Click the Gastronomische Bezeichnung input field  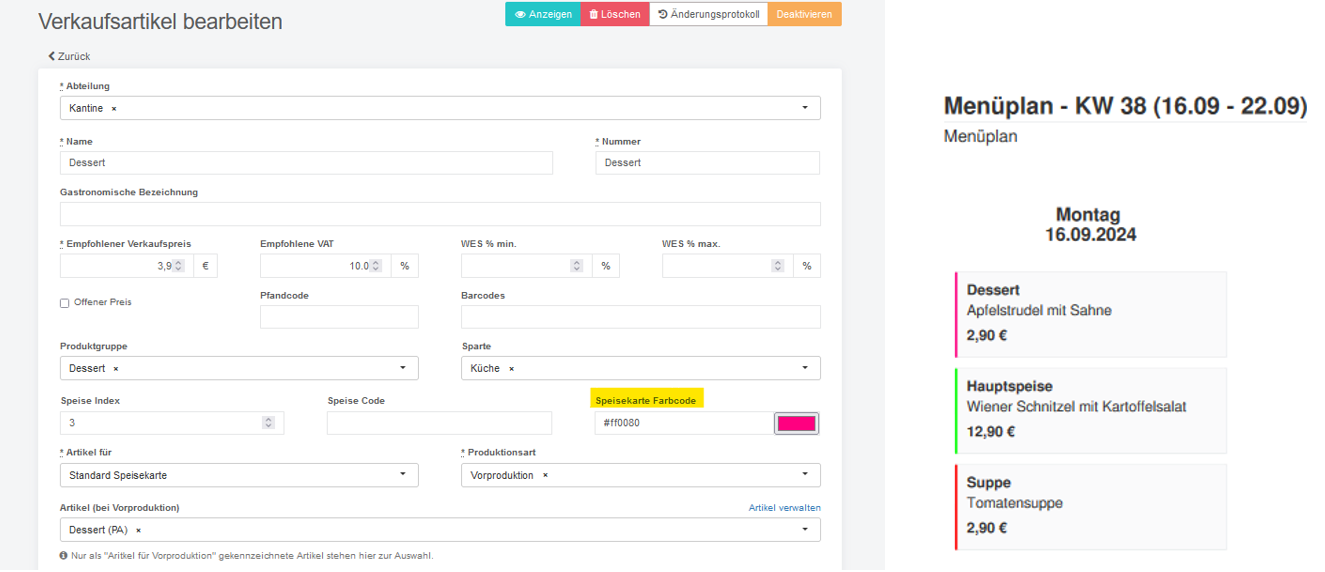tap(440, 214)
